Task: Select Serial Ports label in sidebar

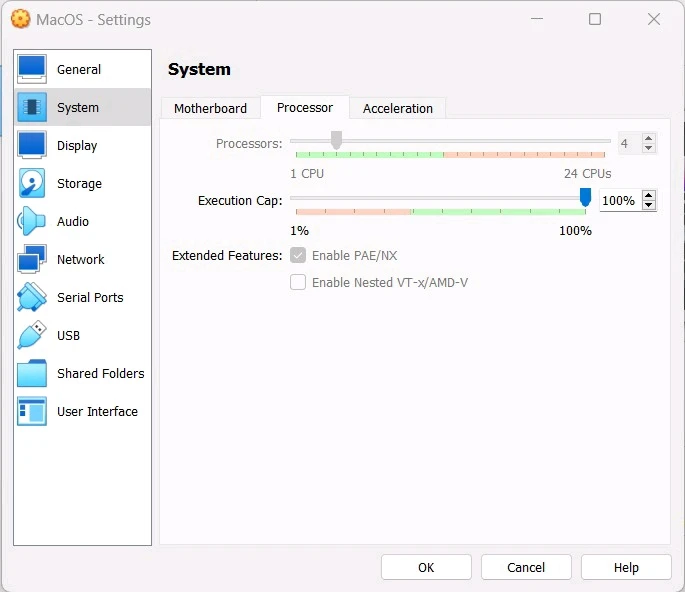Action: 90,298
